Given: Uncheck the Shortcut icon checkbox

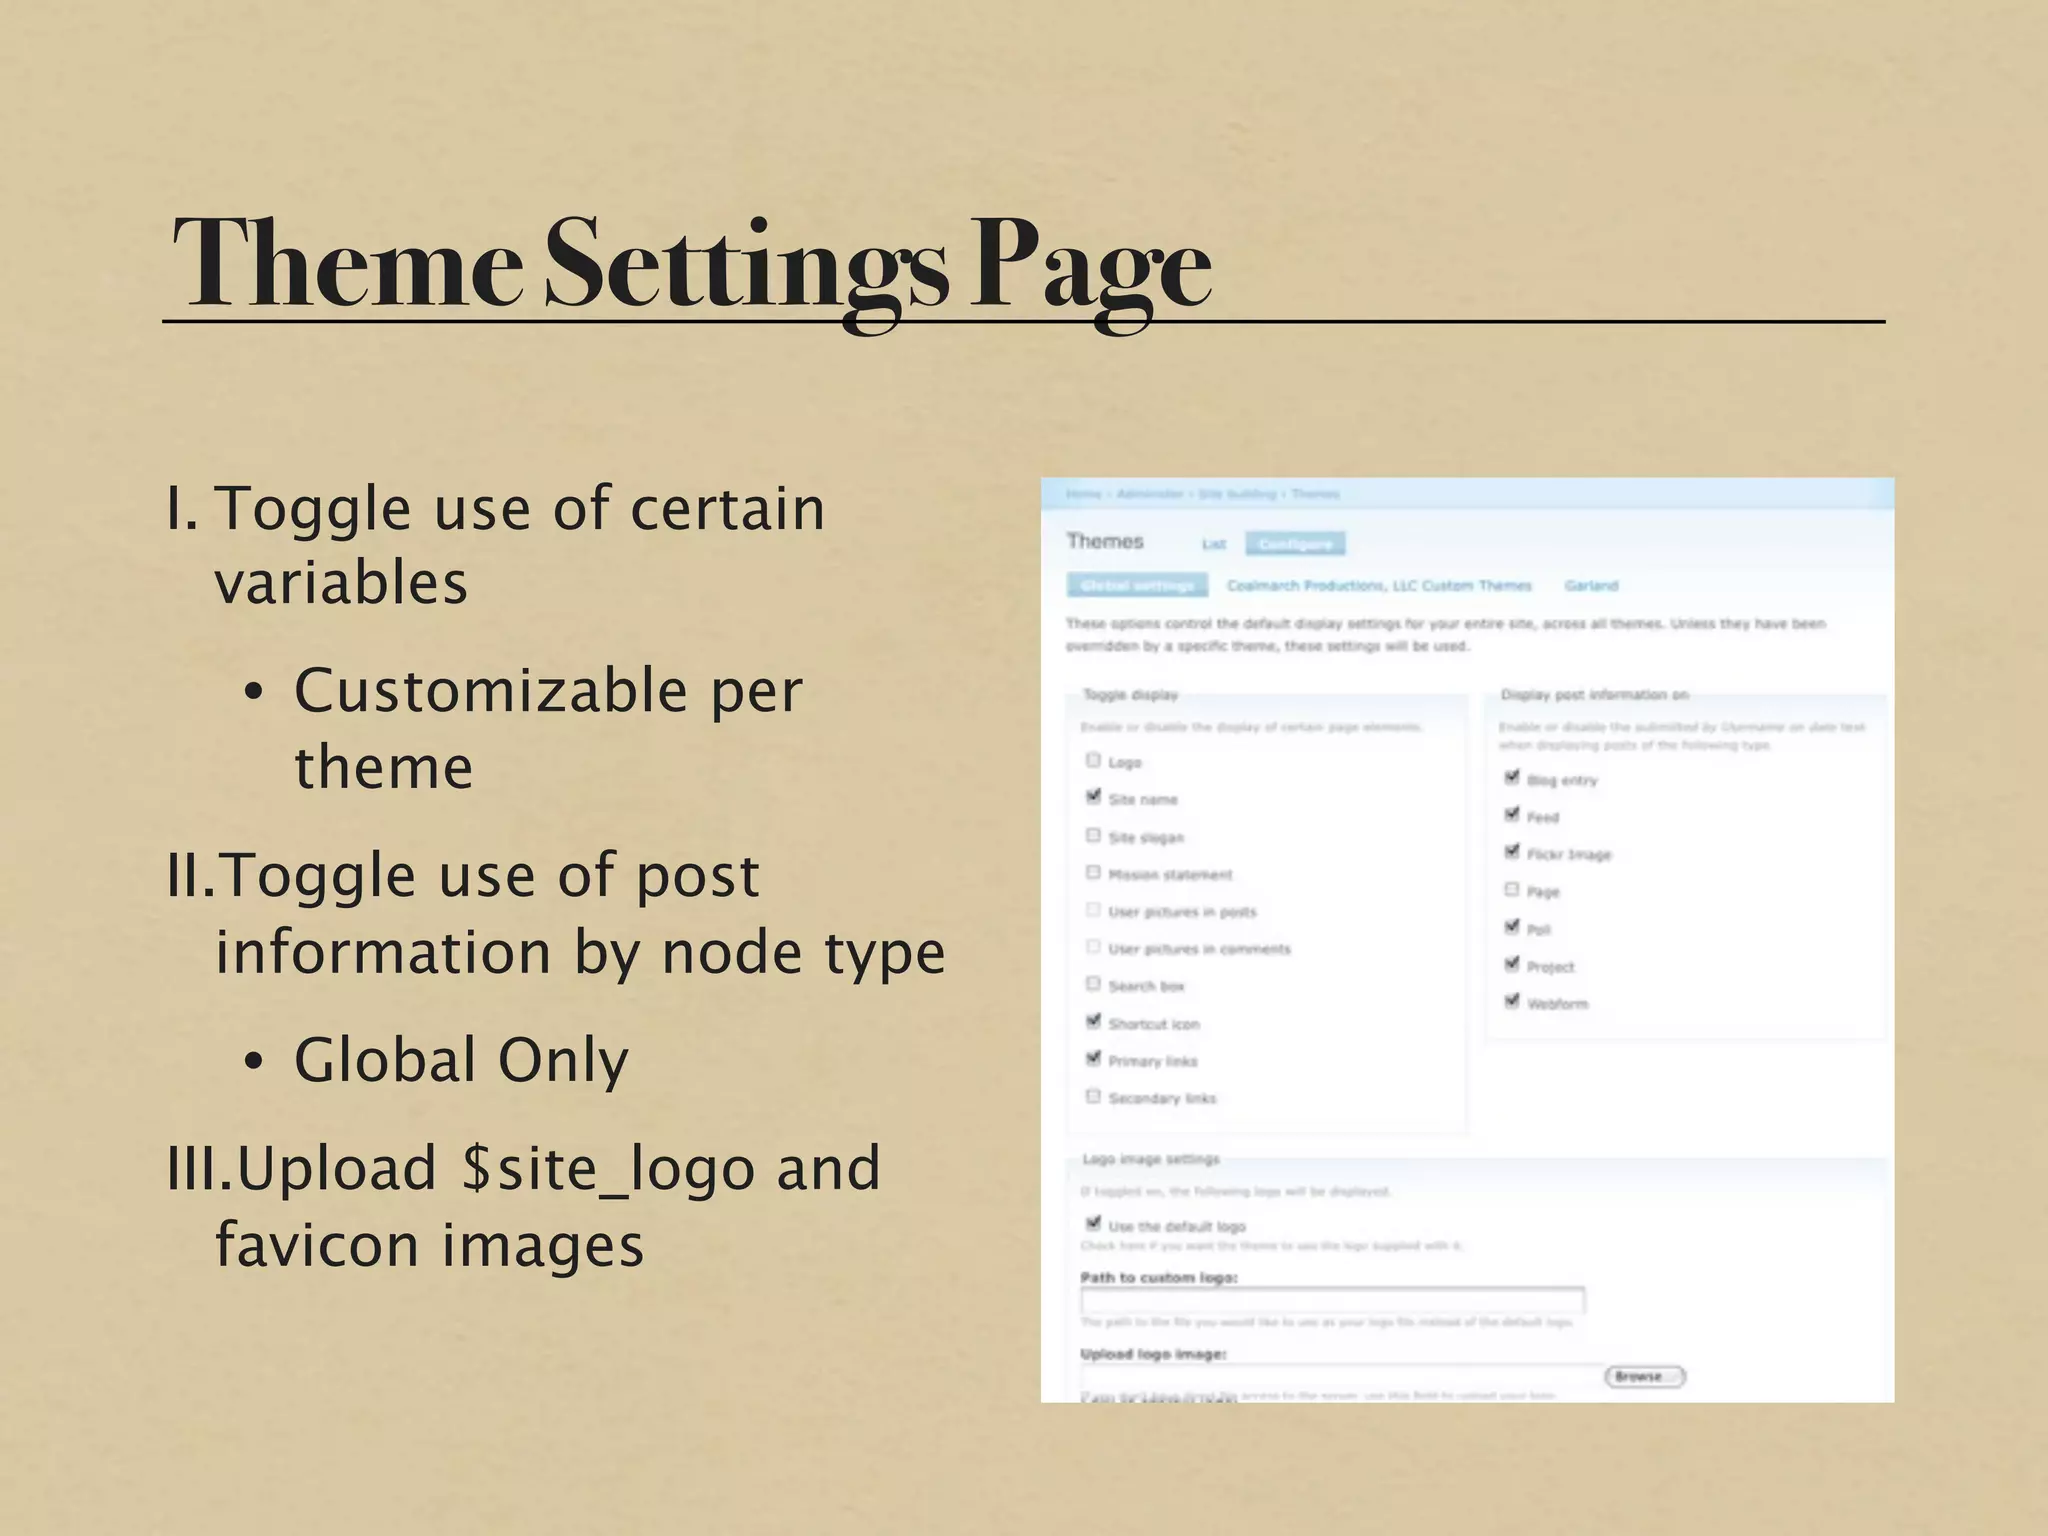Looking at the screenshot, I should (1093, 1021).
